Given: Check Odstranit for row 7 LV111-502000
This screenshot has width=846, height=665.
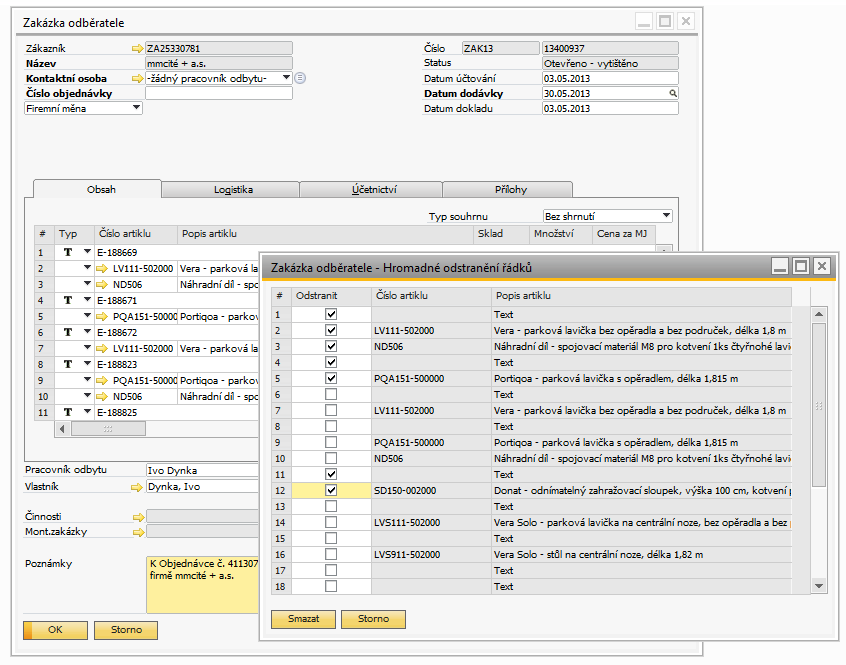Looking at the screenshot, I should (x=331, y=410).
